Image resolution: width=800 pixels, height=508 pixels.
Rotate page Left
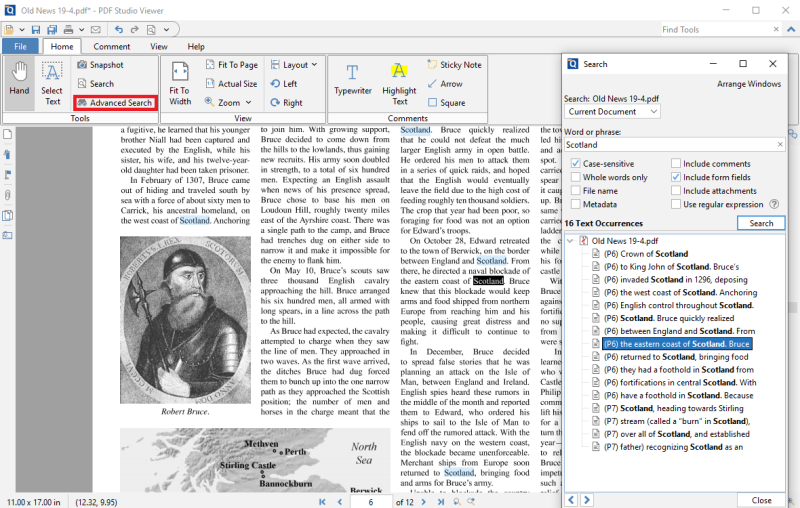284,84
